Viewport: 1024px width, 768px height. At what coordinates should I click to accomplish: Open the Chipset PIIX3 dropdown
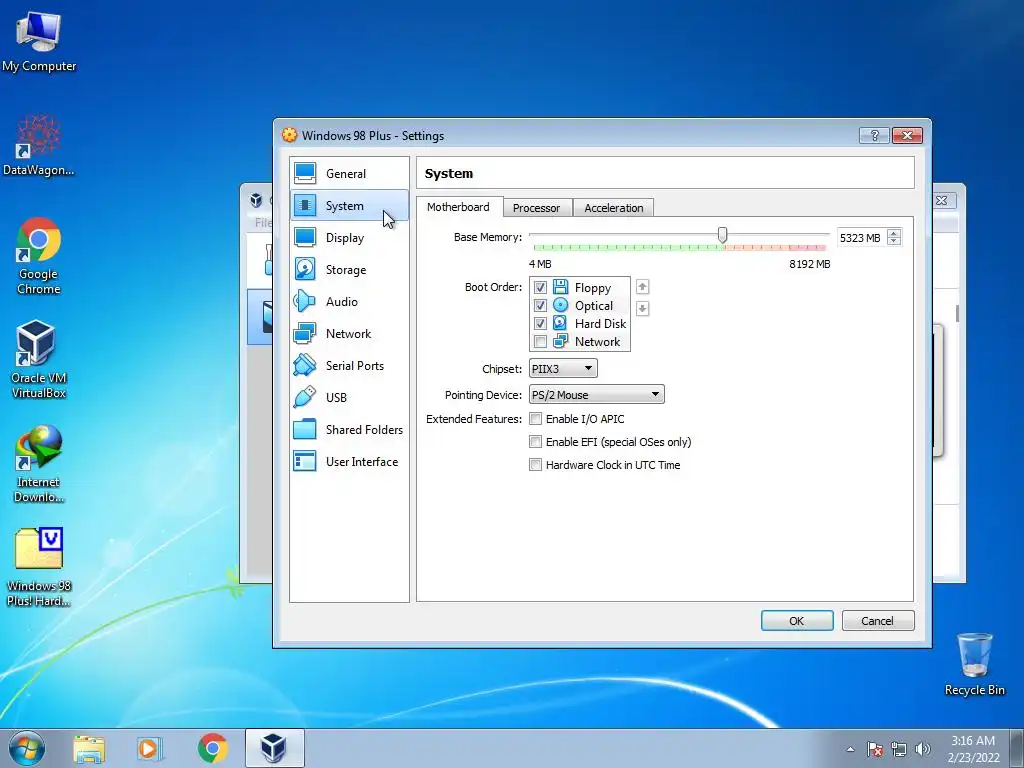(x=563, y=368)
